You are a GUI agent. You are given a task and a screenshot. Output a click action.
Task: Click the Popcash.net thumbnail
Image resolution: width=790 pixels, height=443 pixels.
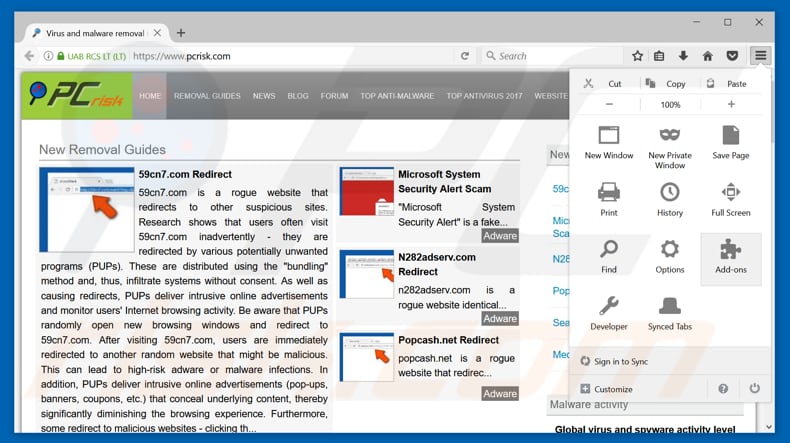367,357
